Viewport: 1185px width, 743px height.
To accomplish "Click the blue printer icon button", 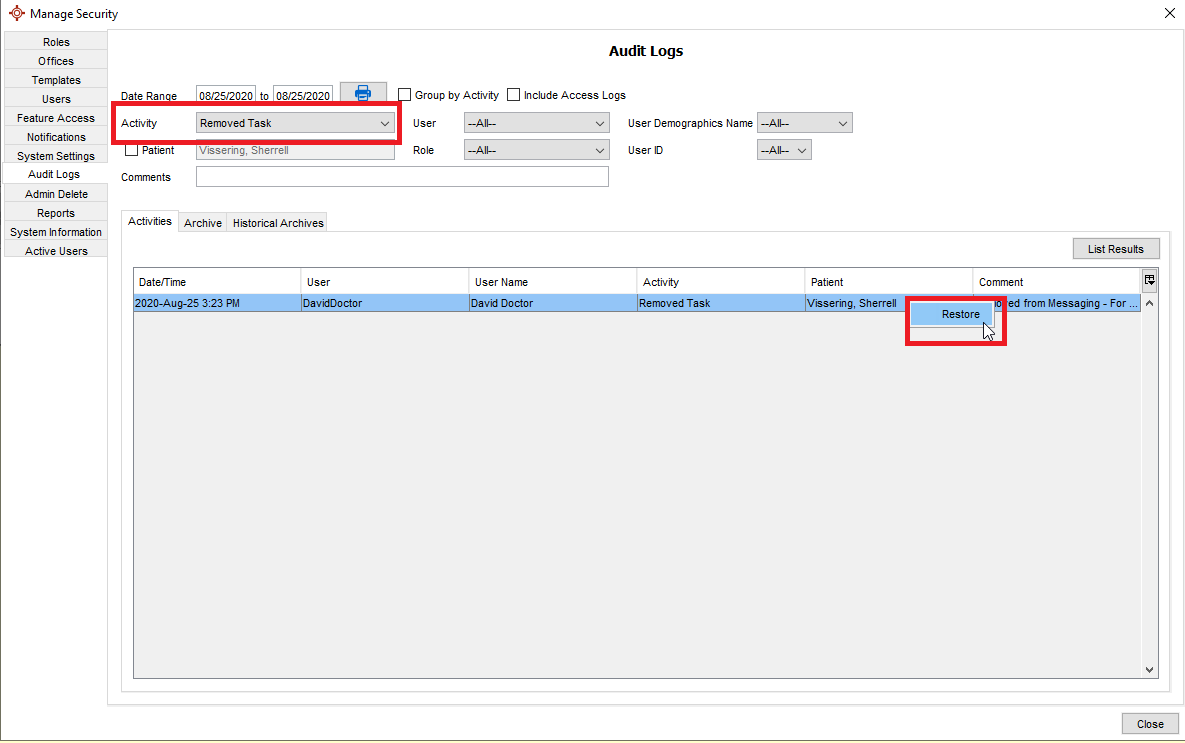I will pos(363,94).
